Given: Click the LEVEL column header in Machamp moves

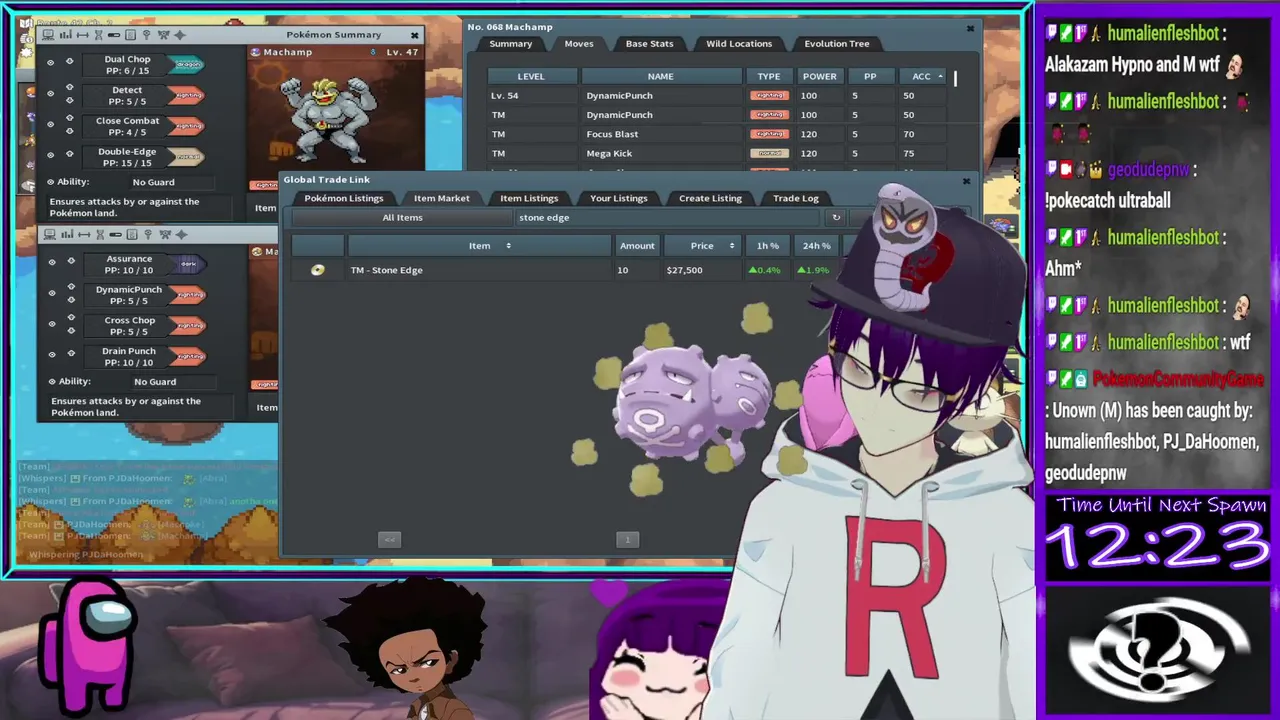Looking at the screenshot, I should point(531,76).
